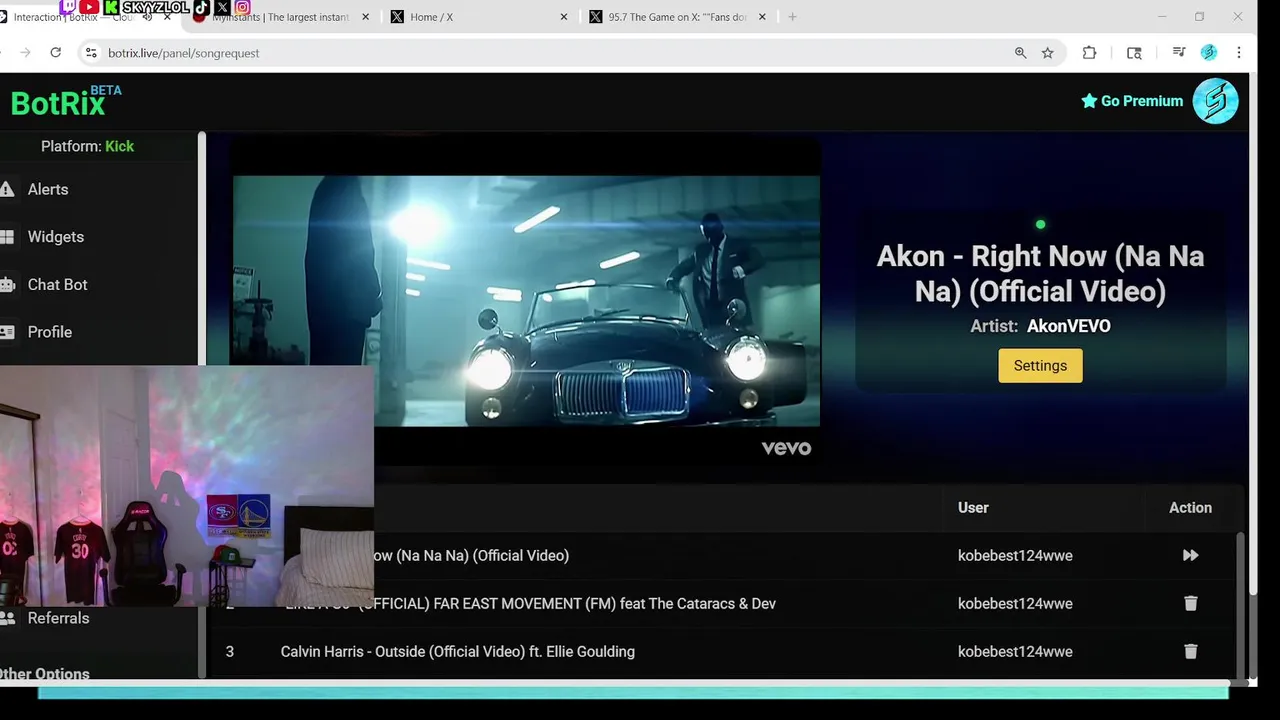The image size is (1280, 720).
Task: Click the sidebar vertical scrollbar
Action: 202,405
